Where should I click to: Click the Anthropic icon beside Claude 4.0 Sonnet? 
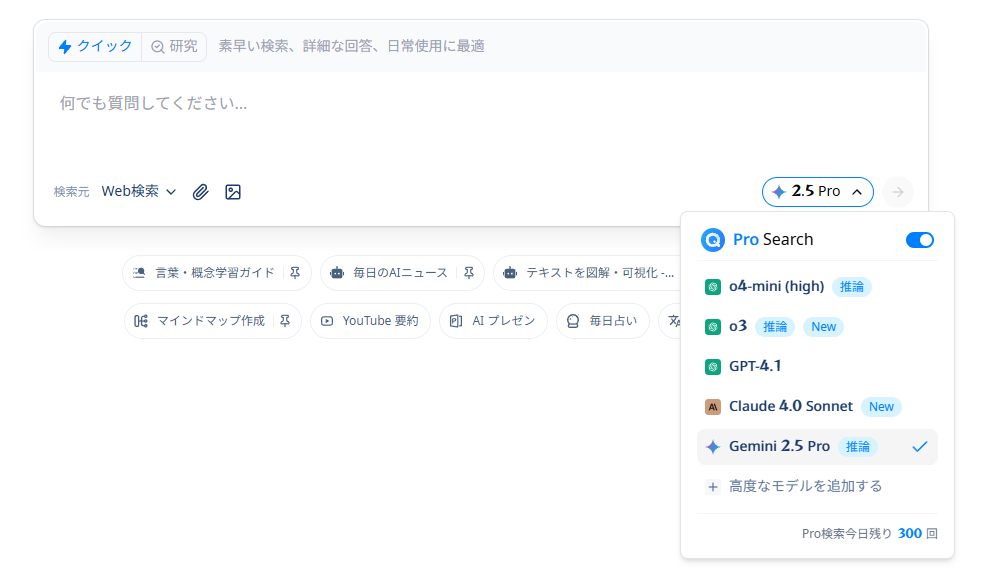(x=713, y=407)
